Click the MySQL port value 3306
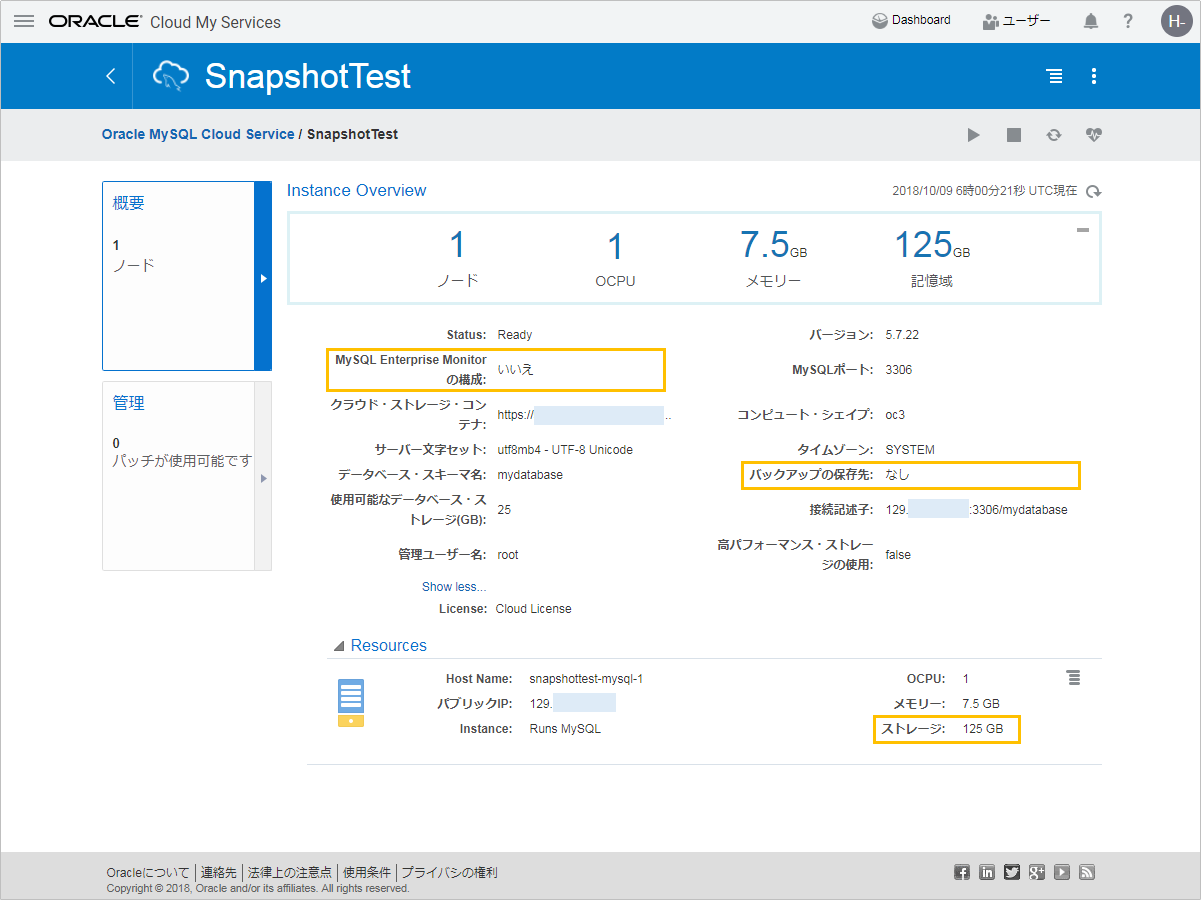The height and width of the screenshot is (900, 1201). 899,370
